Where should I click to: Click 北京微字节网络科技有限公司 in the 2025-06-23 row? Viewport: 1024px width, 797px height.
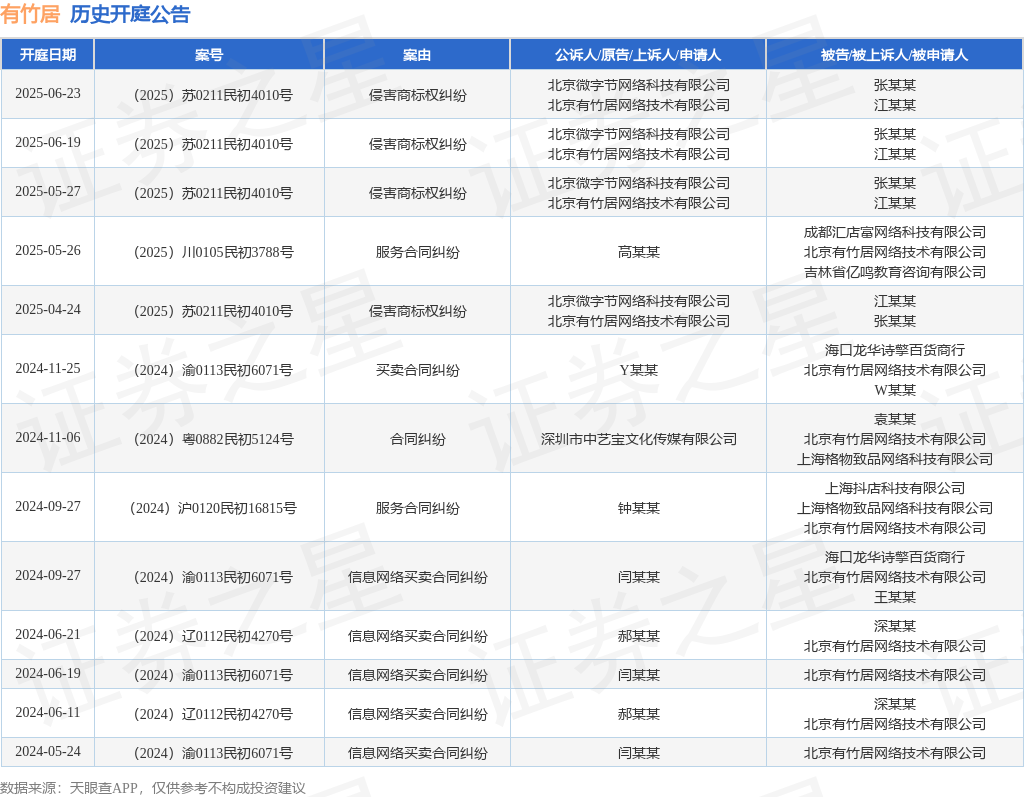[639, 85]
